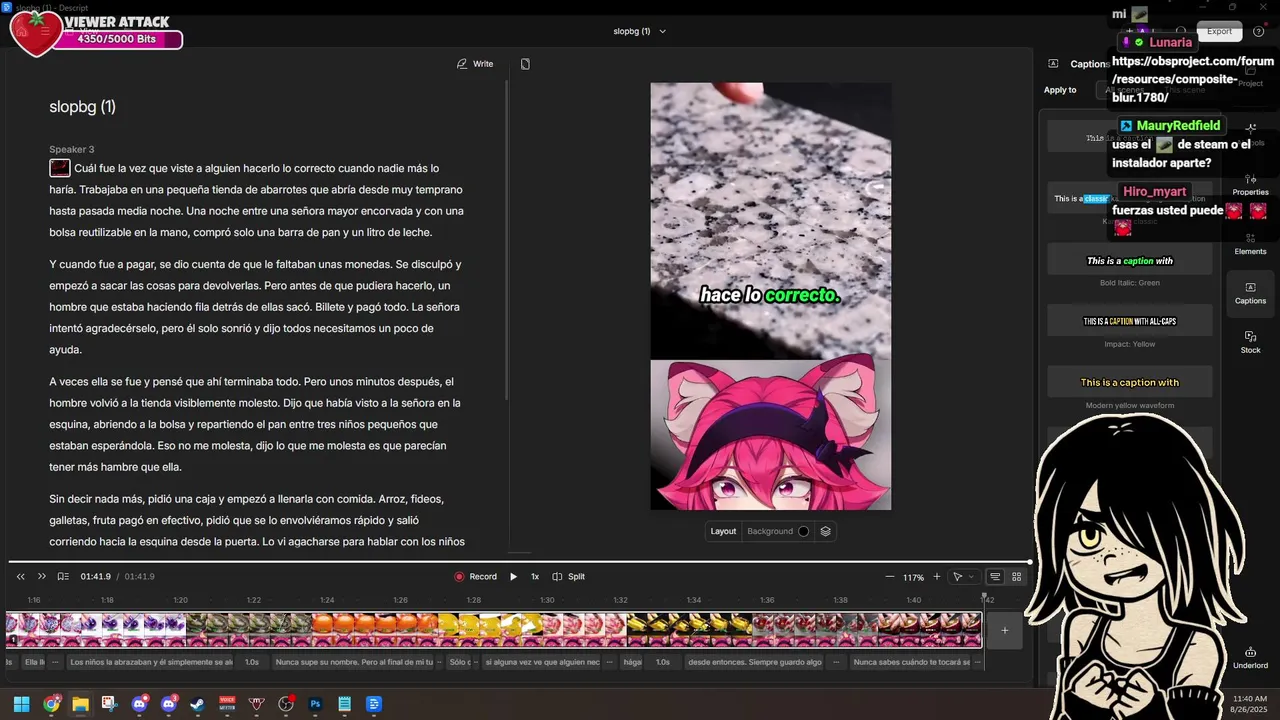Click the video preview canvas
This screenshot has width=1280, height=720.
[771, 296]
